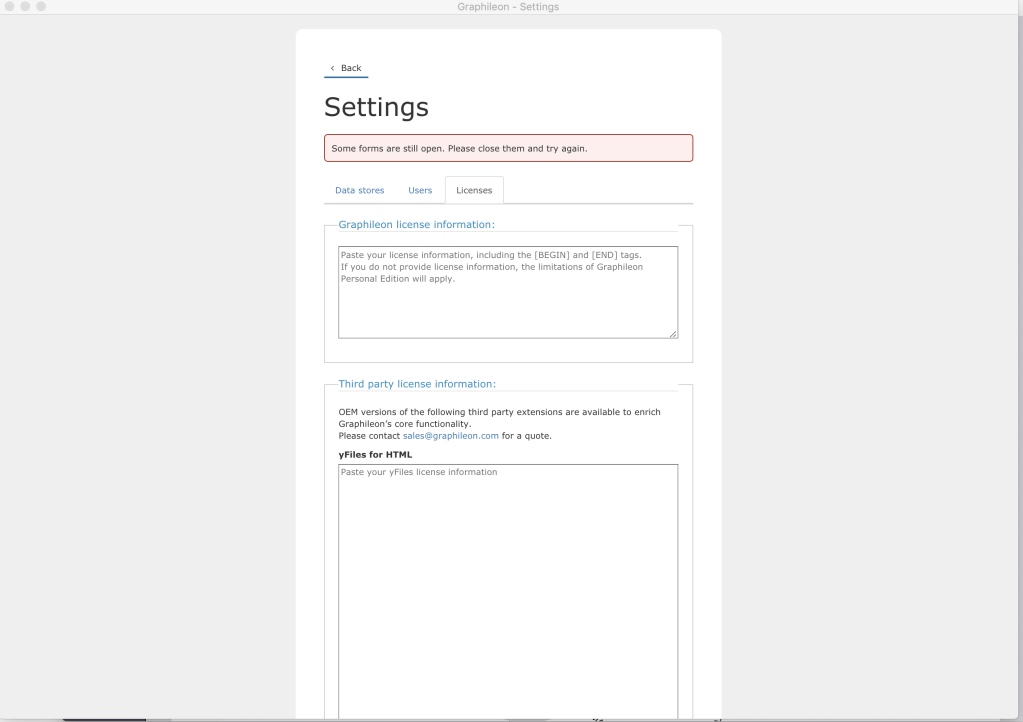Minimize the Graphileon window
This screenshot has height=722, width=1023.
pyautogui.click(x=25, y=7)
